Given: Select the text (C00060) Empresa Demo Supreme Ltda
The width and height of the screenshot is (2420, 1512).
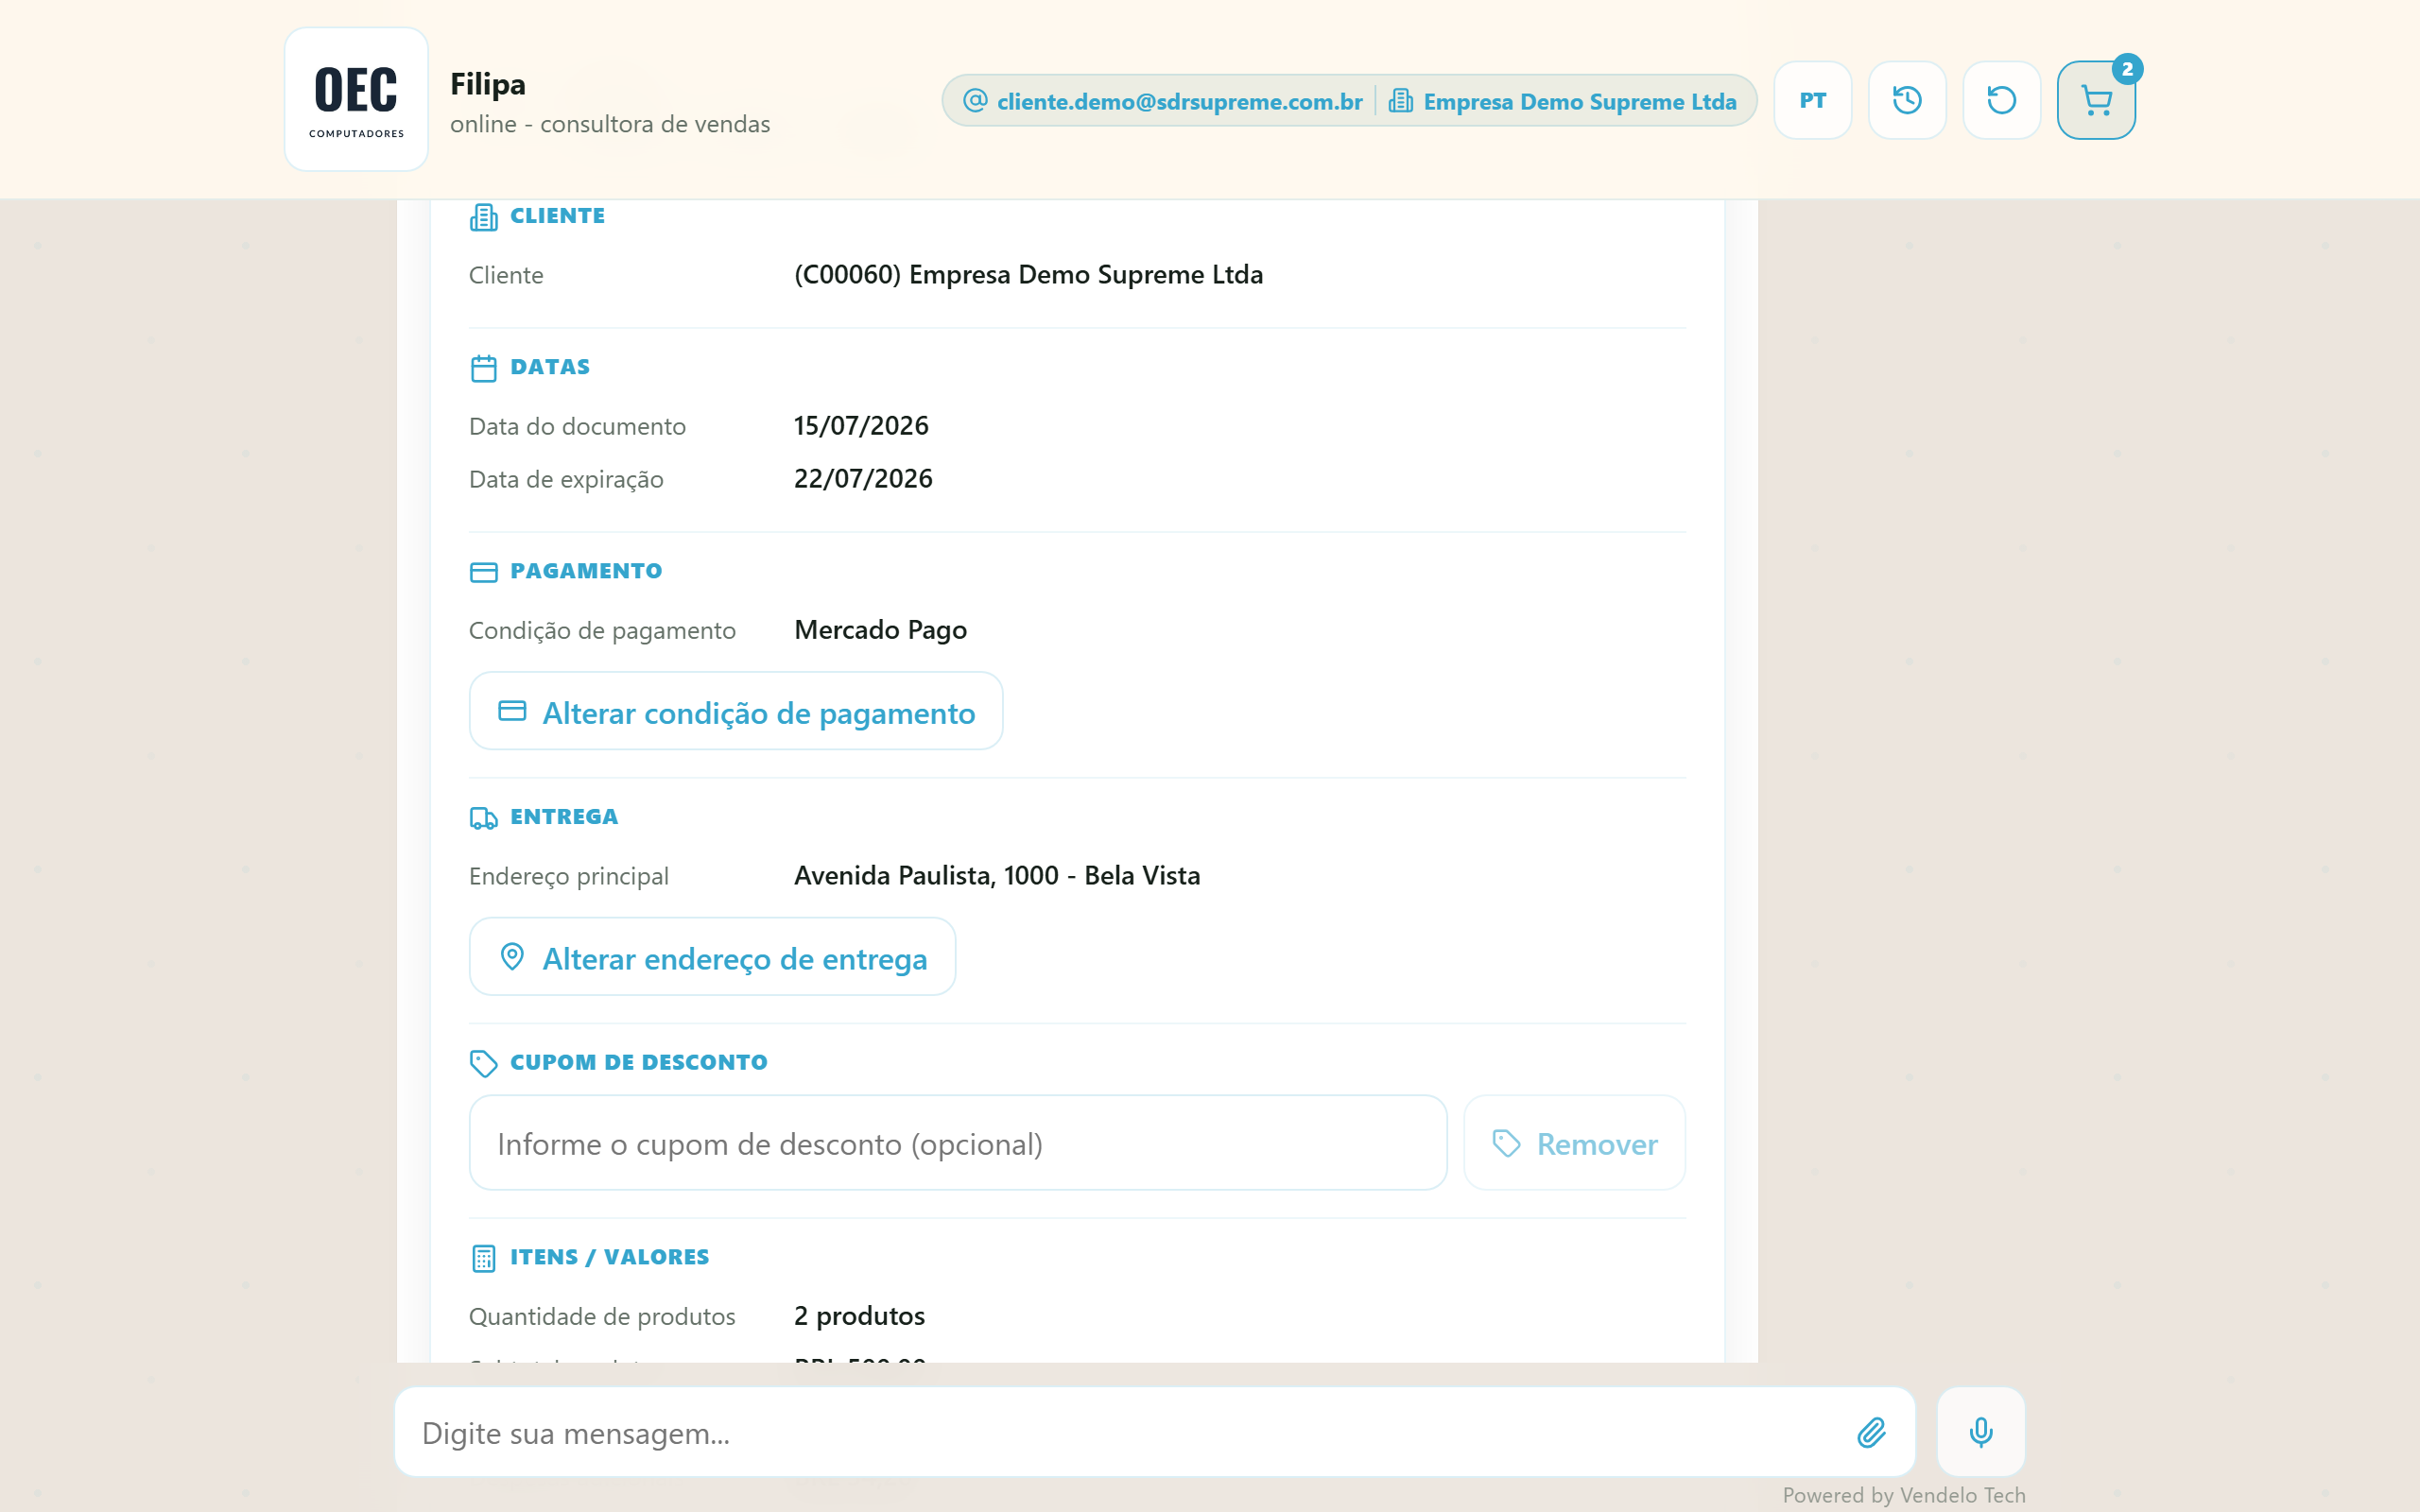Looking at the screenshot, I should point(1028,275).
